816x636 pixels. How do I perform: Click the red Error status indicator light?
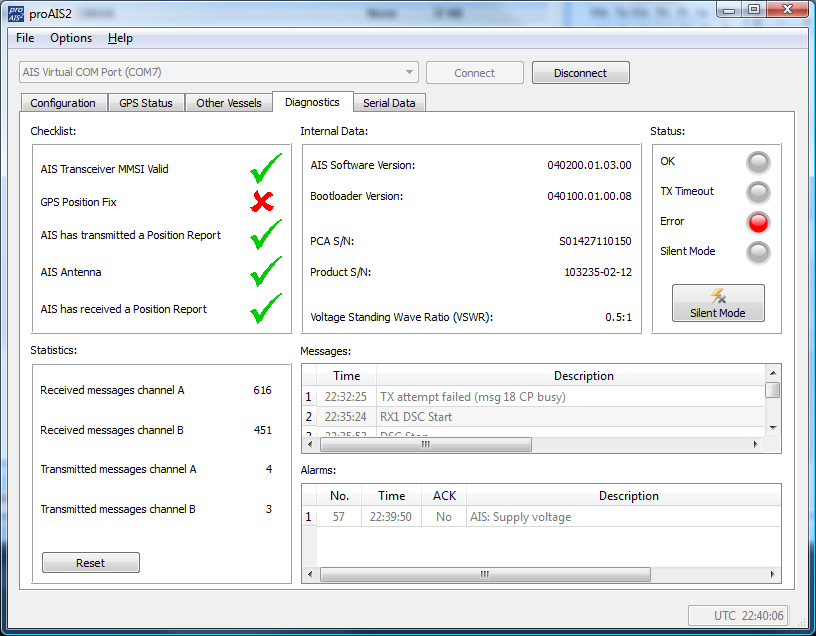pos(759,222)
